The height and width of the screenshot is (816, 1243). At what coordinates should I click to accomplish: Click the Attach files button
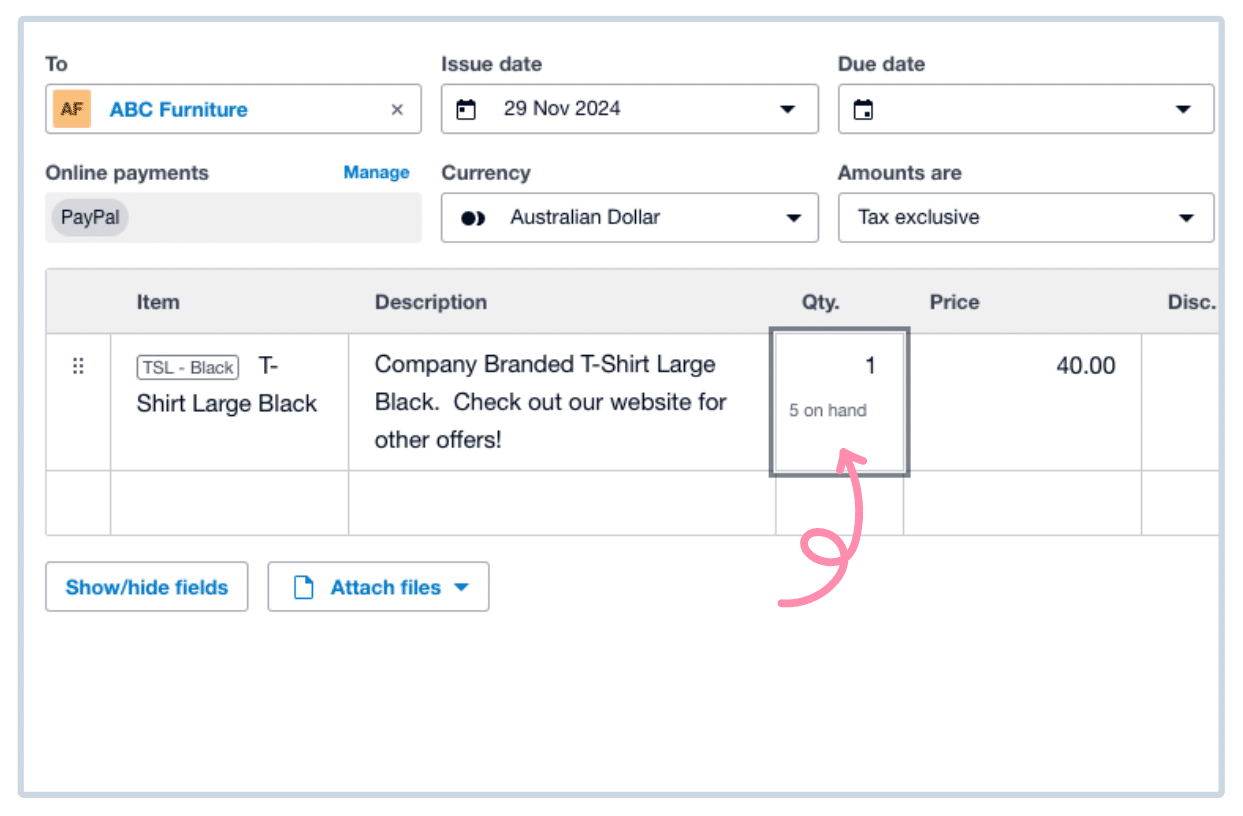[378, 587]
